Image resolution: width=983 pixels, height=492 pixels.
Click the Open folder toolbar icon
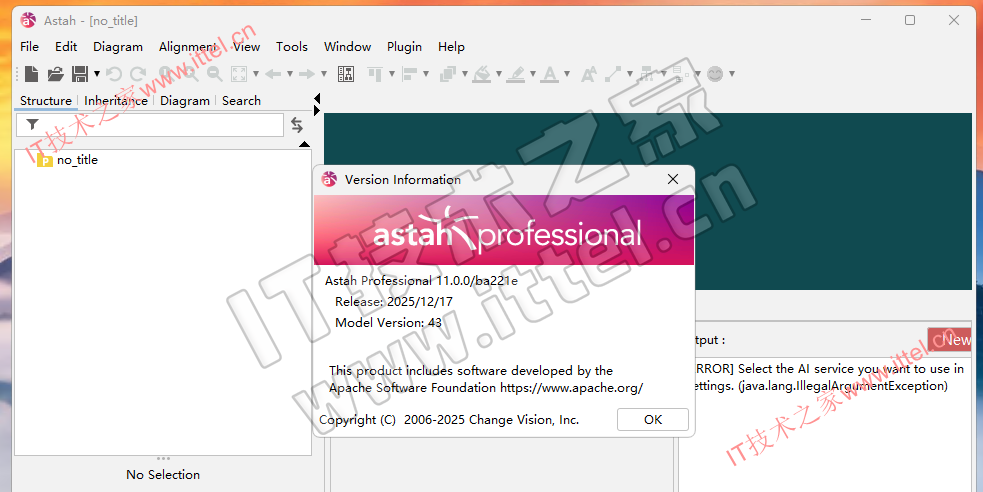[x=56, y=74]
